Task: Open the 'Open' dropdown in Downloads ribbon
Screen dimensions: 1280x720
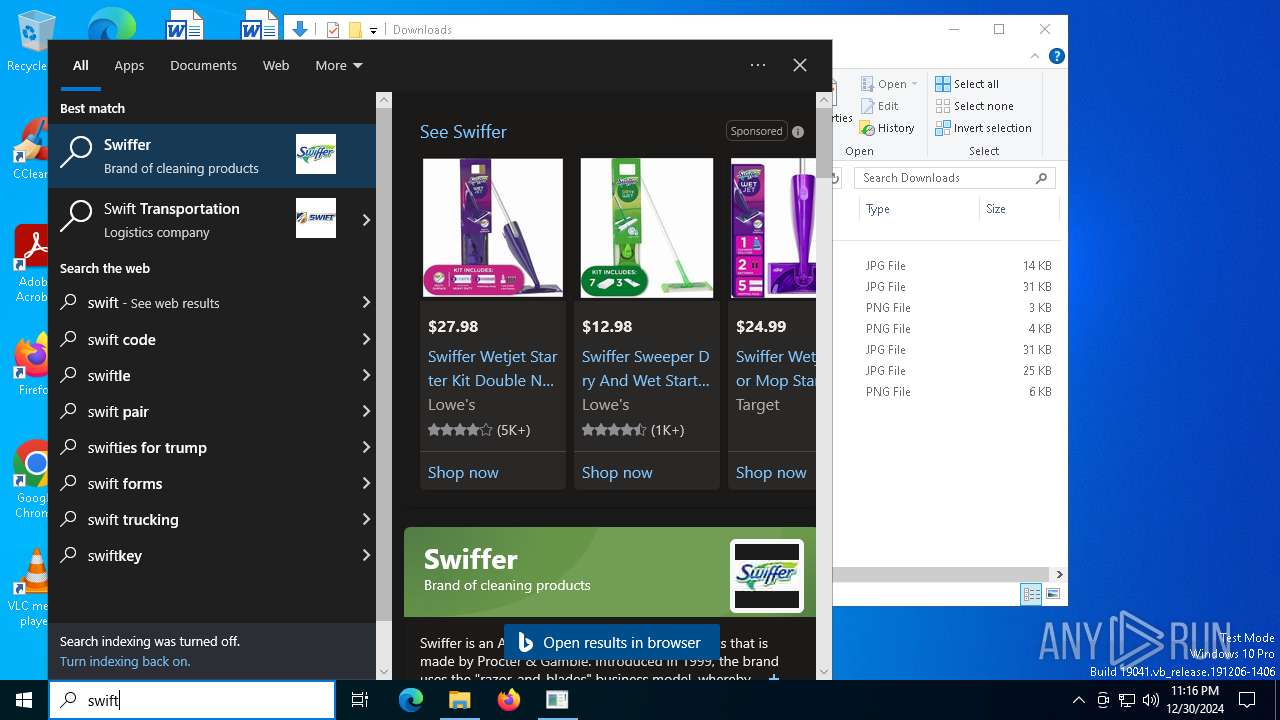Action: pos(888,84)
